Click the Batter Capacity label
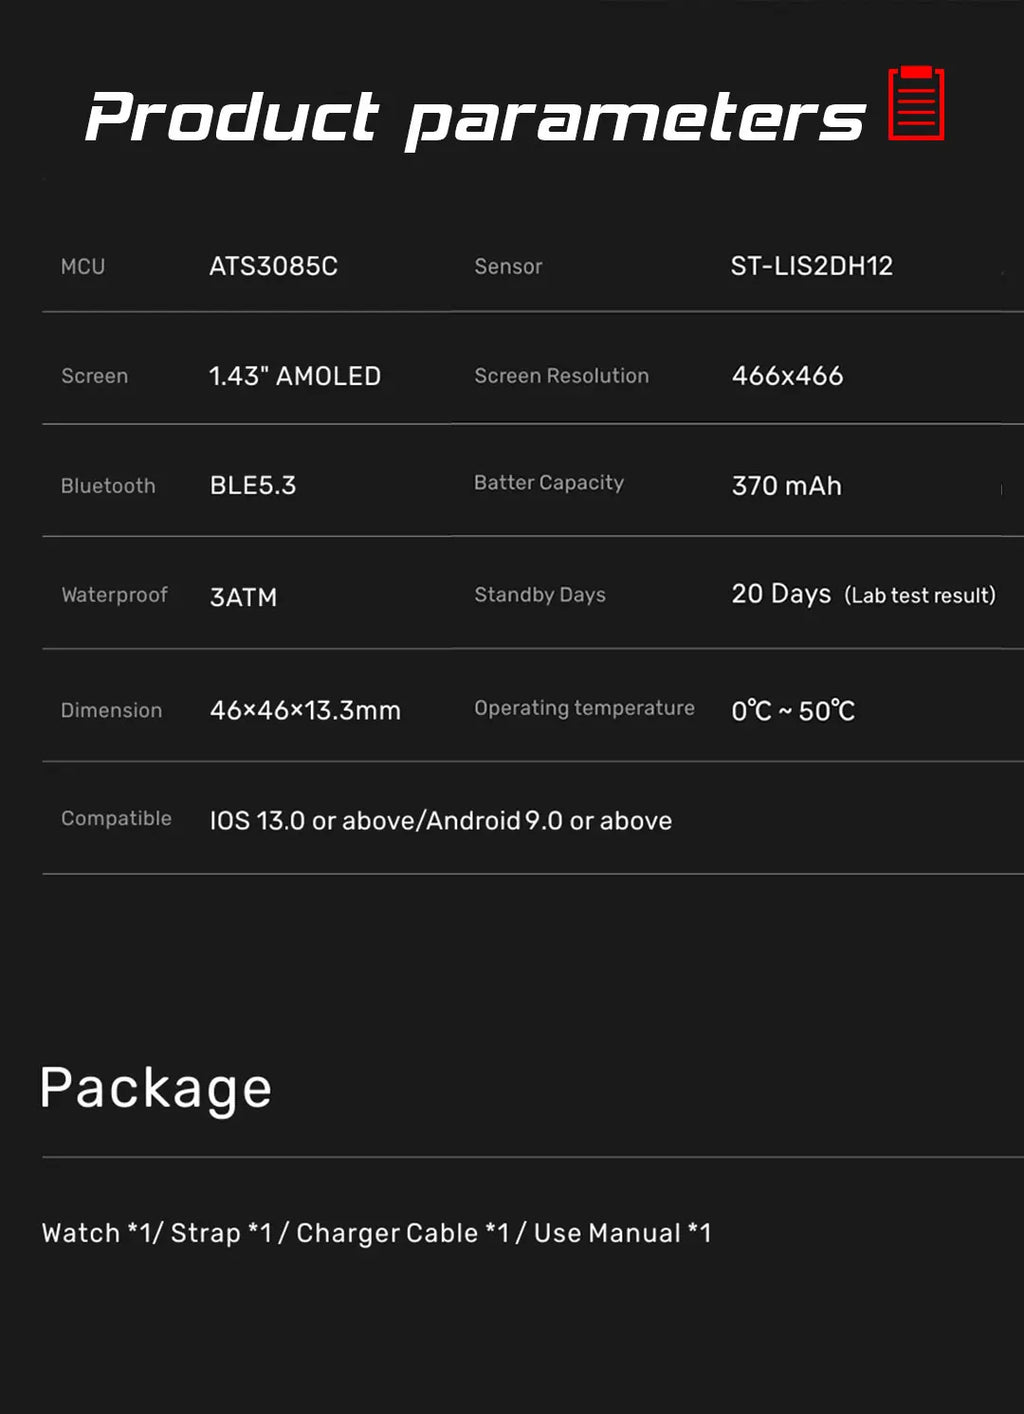This screenshot has width=1024, height=1414. (548, 483)
